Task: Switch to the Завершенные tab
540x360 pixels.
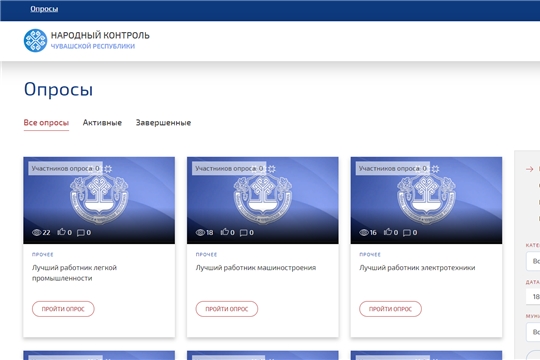Action: point(163,123)
